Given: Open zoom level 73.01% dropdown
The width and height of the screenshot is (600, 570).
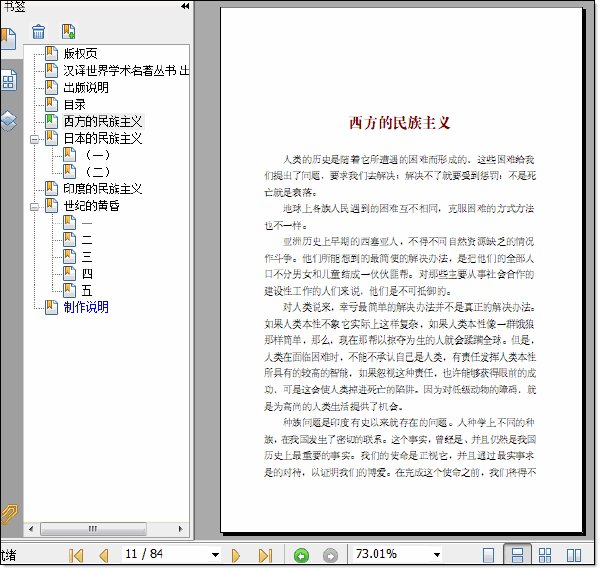Looking at the screenshot, I should [437, 555].
